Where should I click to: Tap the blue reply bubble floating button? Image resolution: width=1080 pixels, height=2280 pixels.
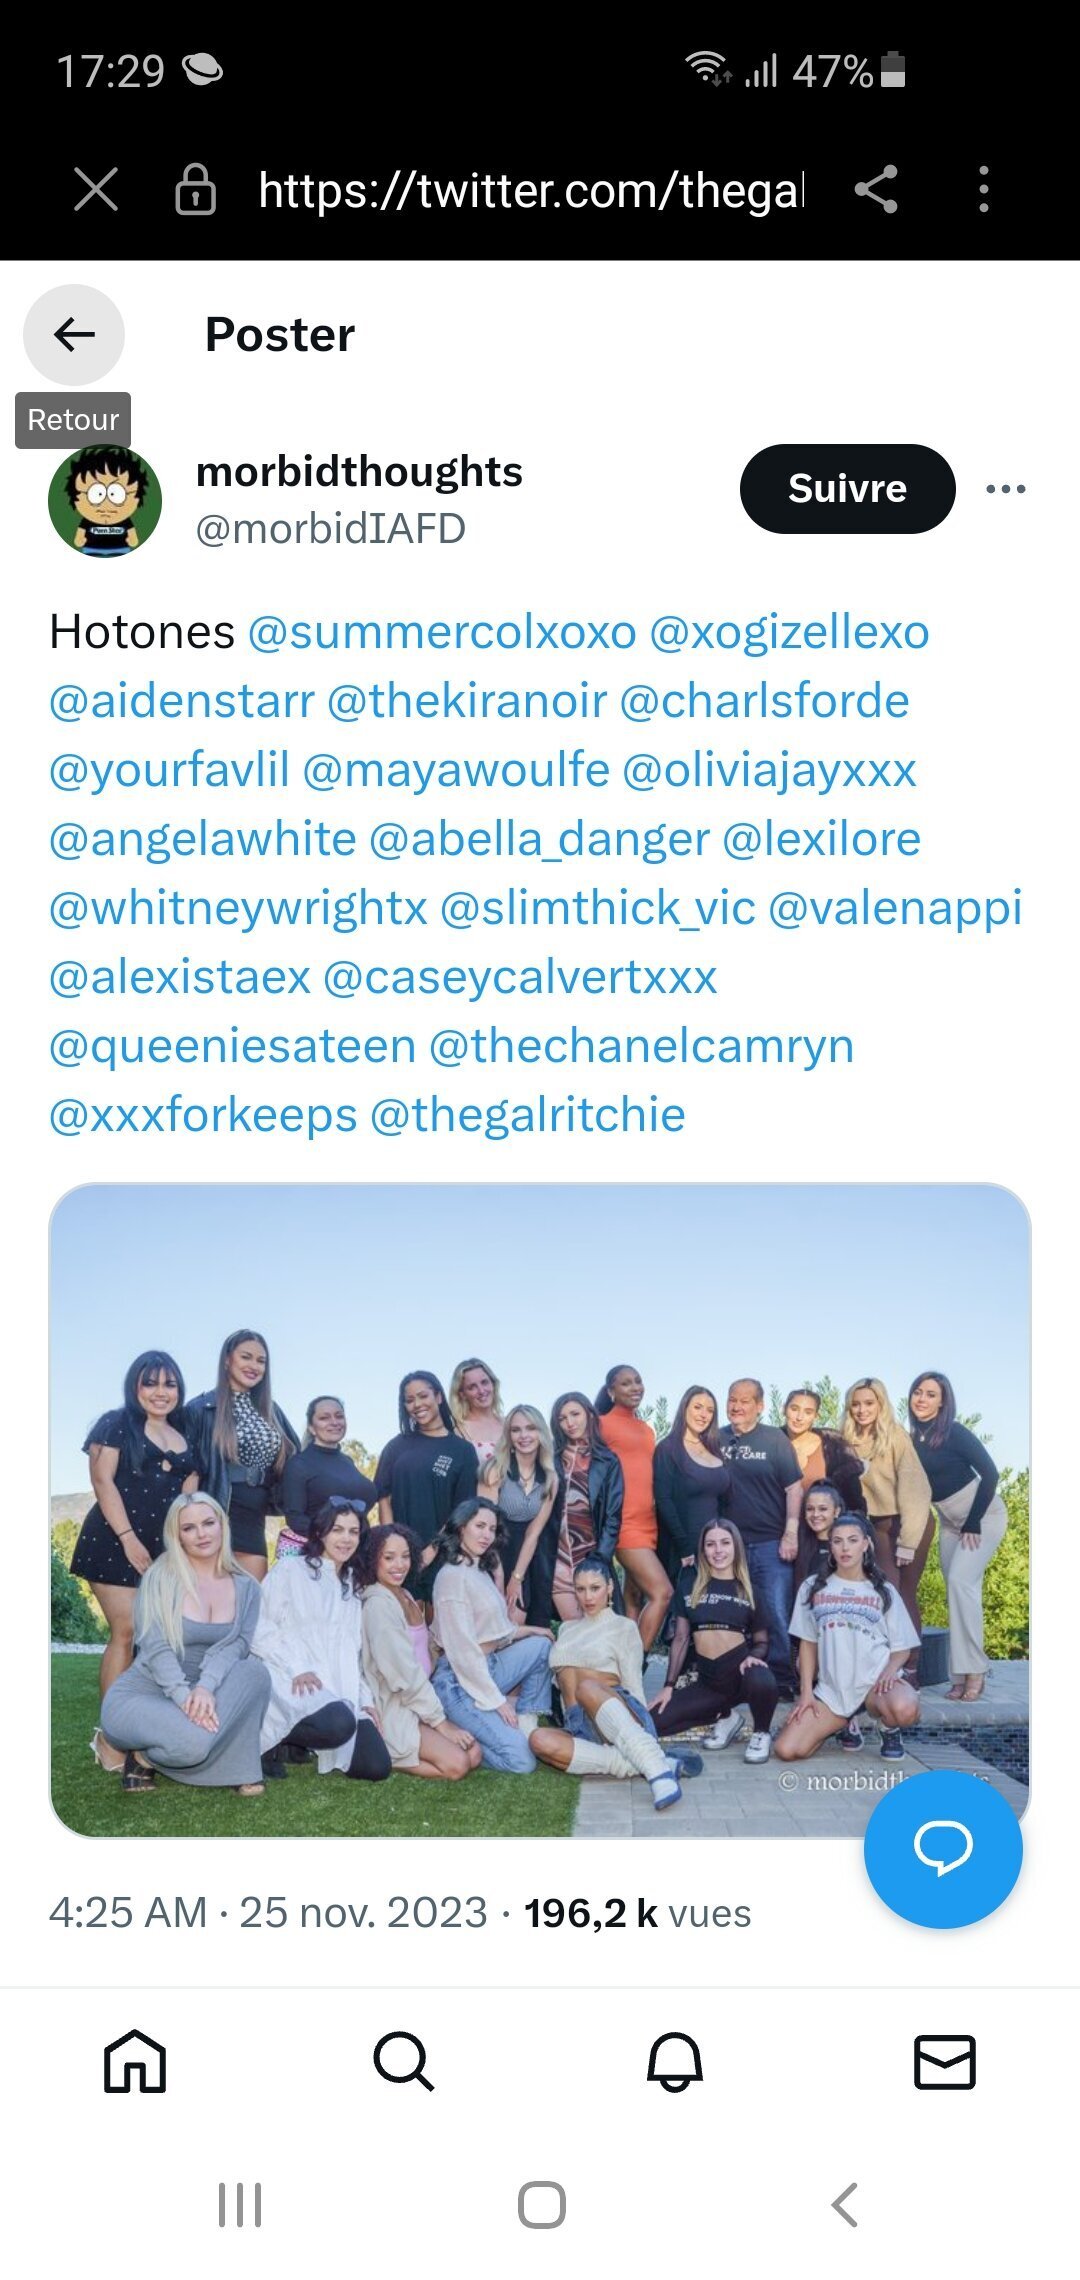(942, 1848)
